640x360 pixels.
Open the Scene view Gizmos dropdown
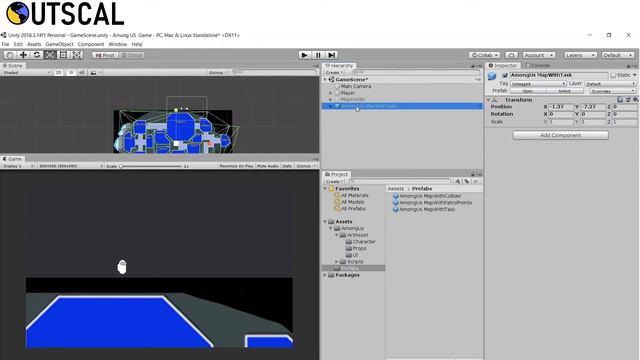click(x=218, y=72)
